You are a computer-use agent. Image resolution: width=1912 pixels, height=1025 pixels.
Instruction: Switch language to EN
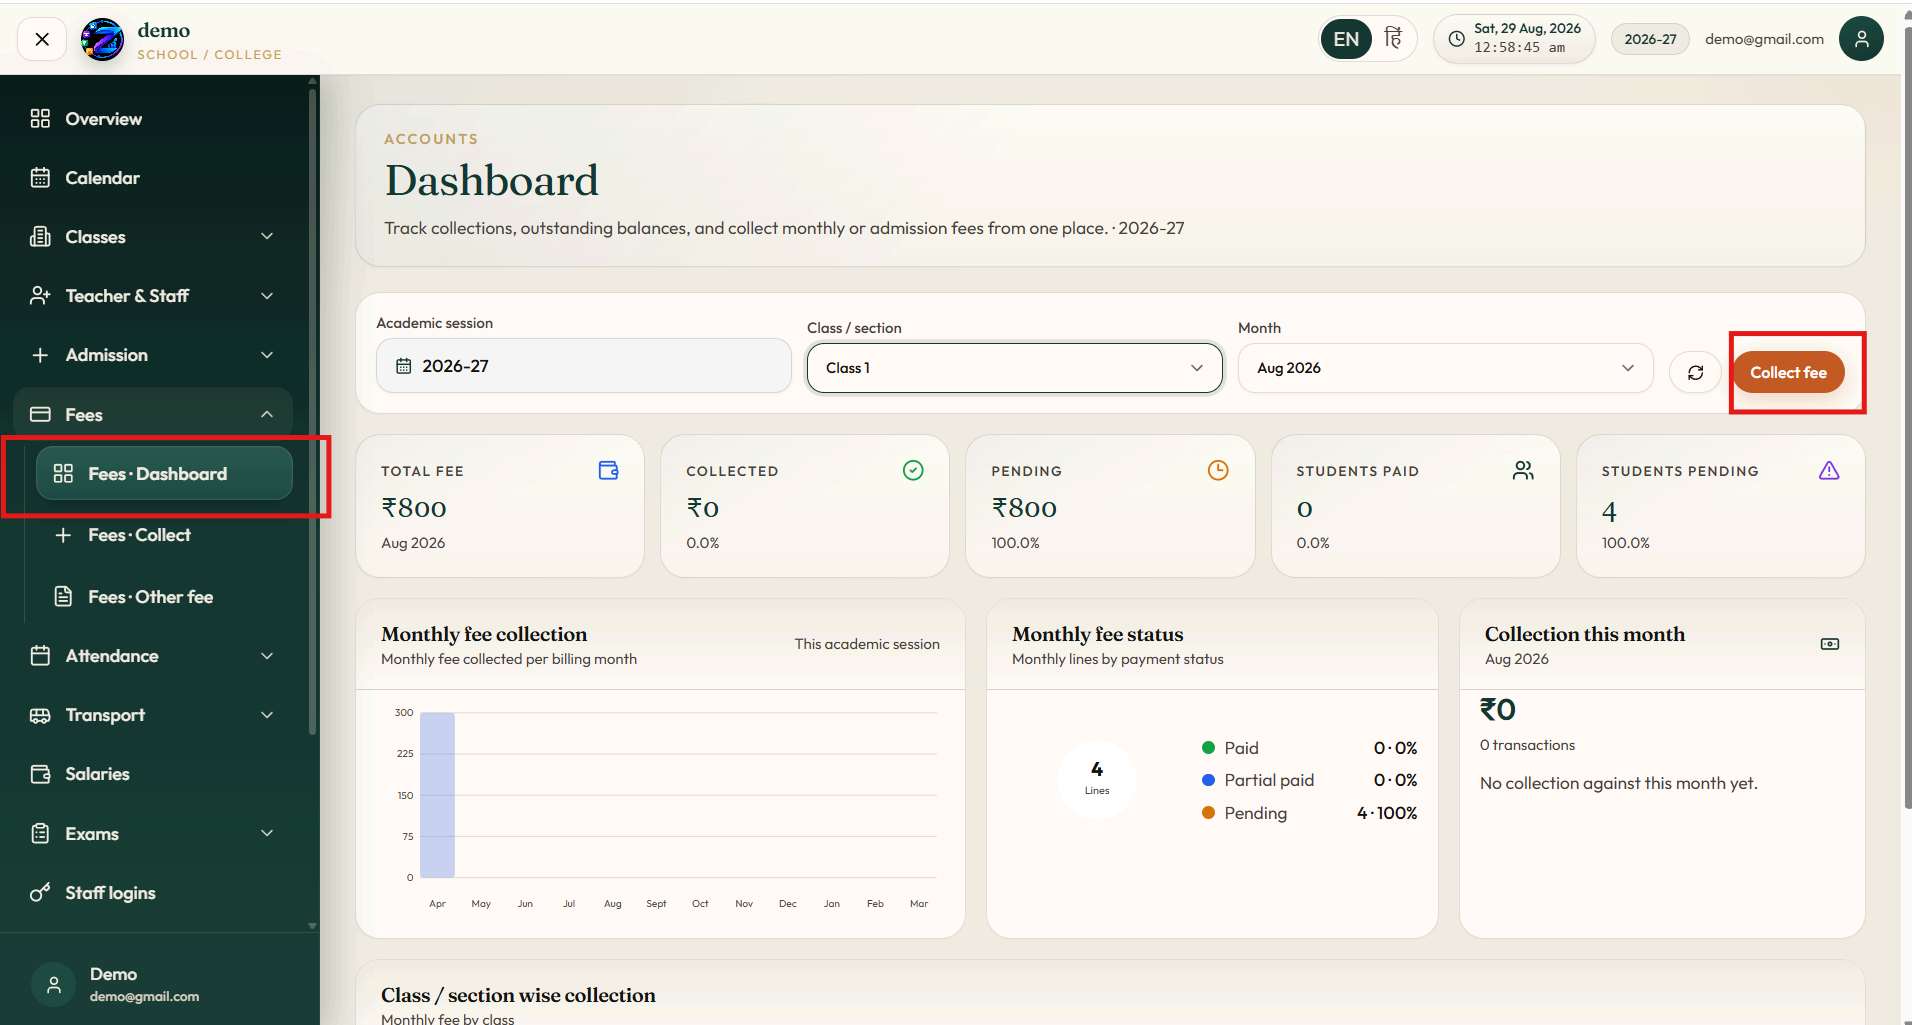point(1346,39)
